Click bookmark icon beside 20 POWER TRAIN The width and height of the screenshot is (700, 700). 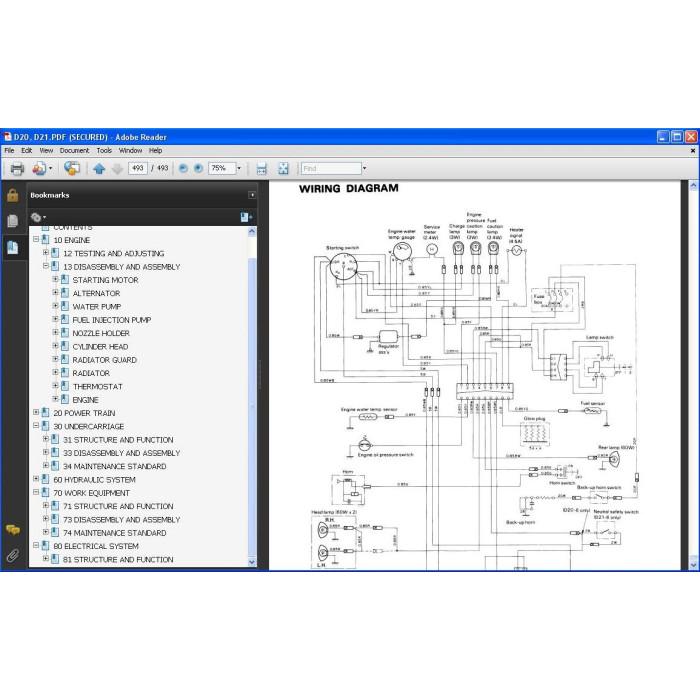(x=46, y=412)
